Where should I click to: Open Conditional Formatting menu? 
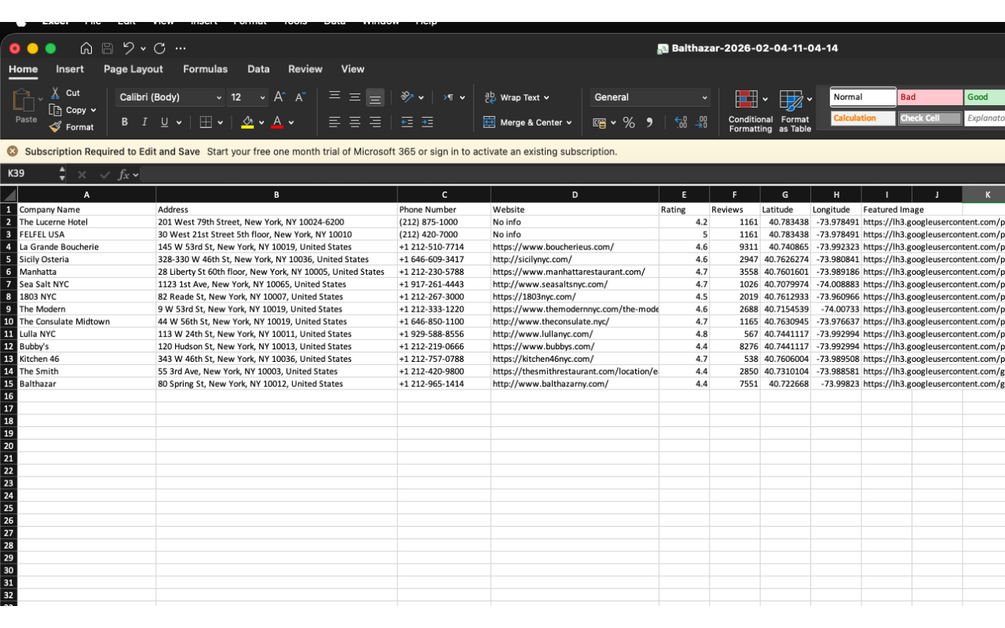[x=750, y=112]
